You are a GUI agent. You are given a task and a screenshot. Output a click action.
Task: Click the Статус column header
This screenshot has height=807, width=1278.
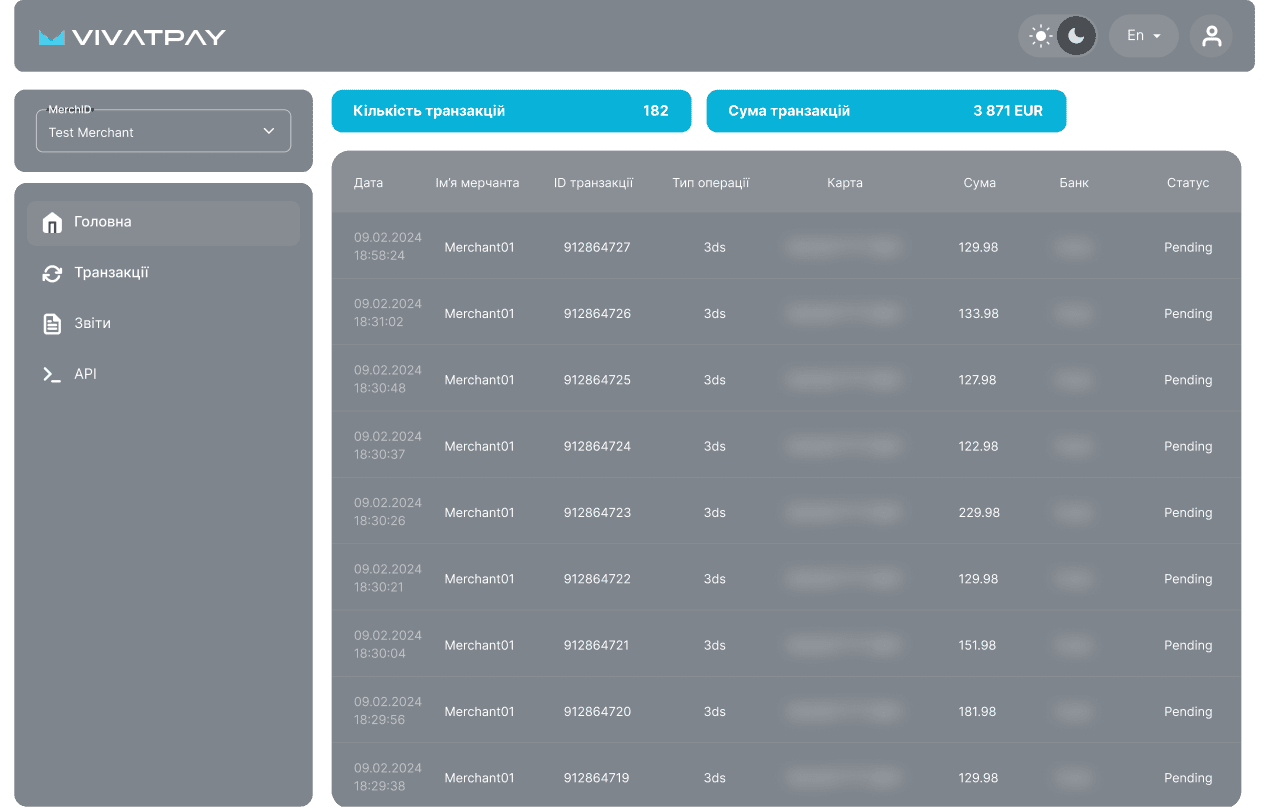point(1187,183)
